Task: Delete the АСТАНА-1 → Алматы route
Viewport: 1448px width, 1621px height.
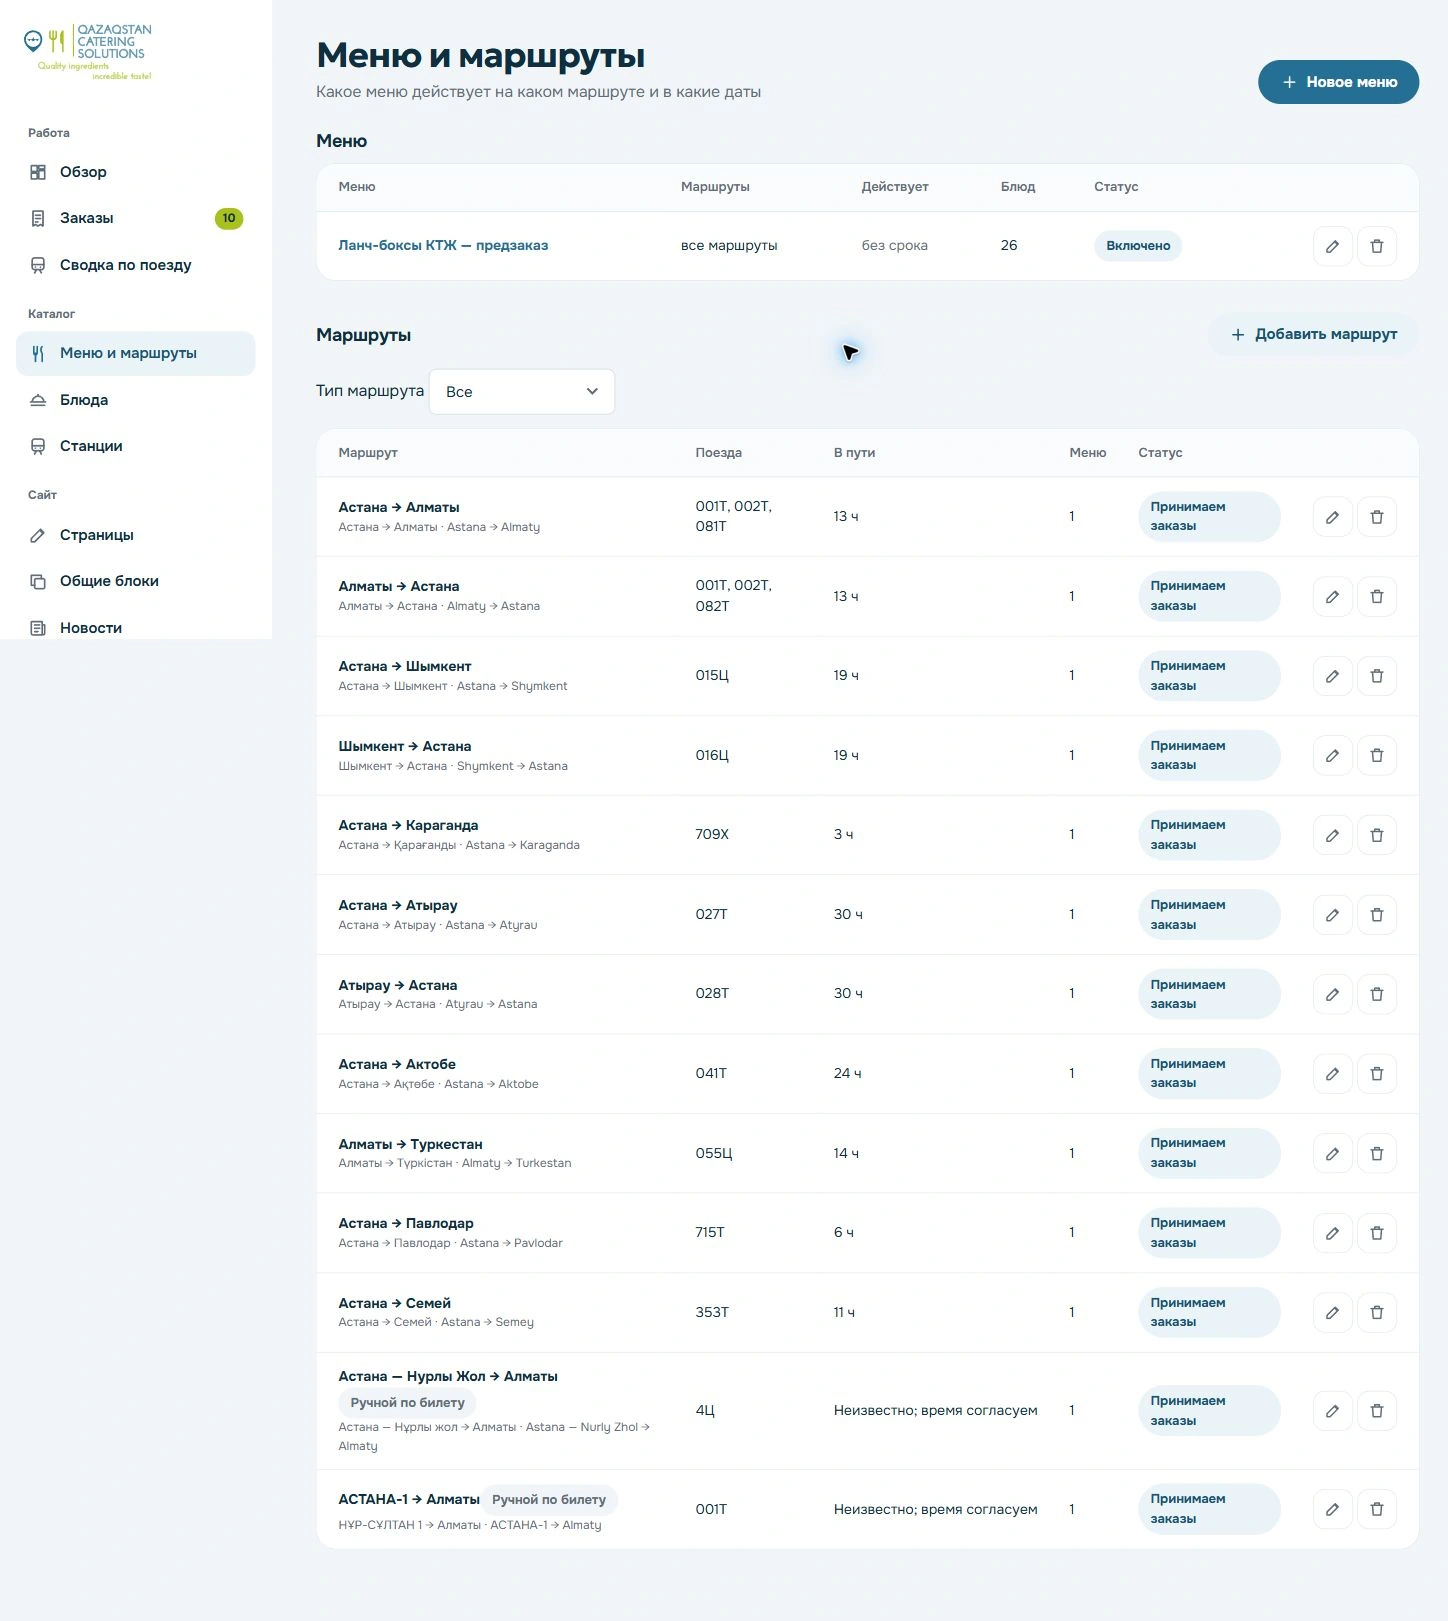Action: [1377, 1509]
